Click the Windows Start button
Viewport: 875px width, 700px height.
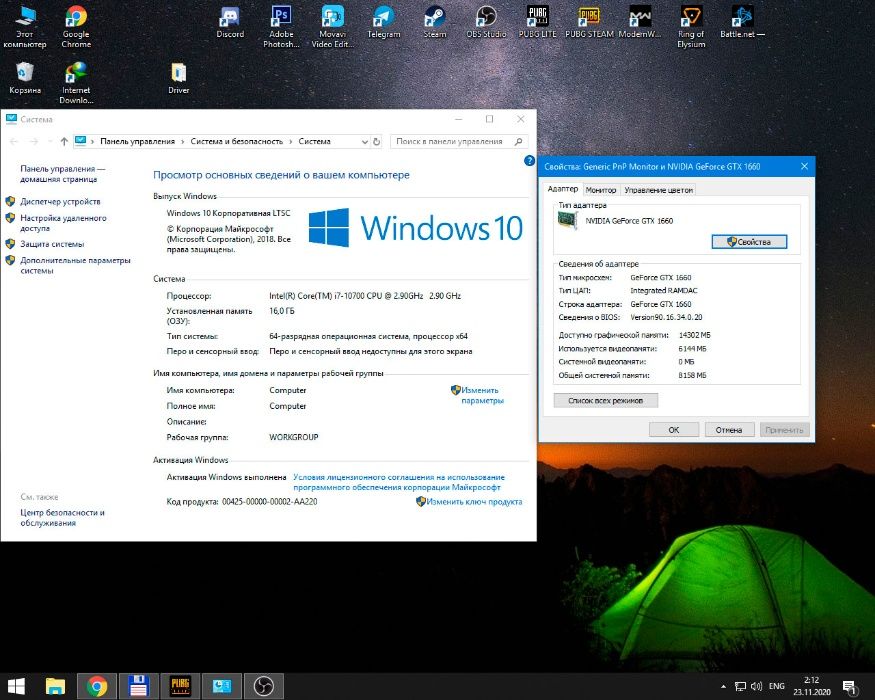pos(16,686)
